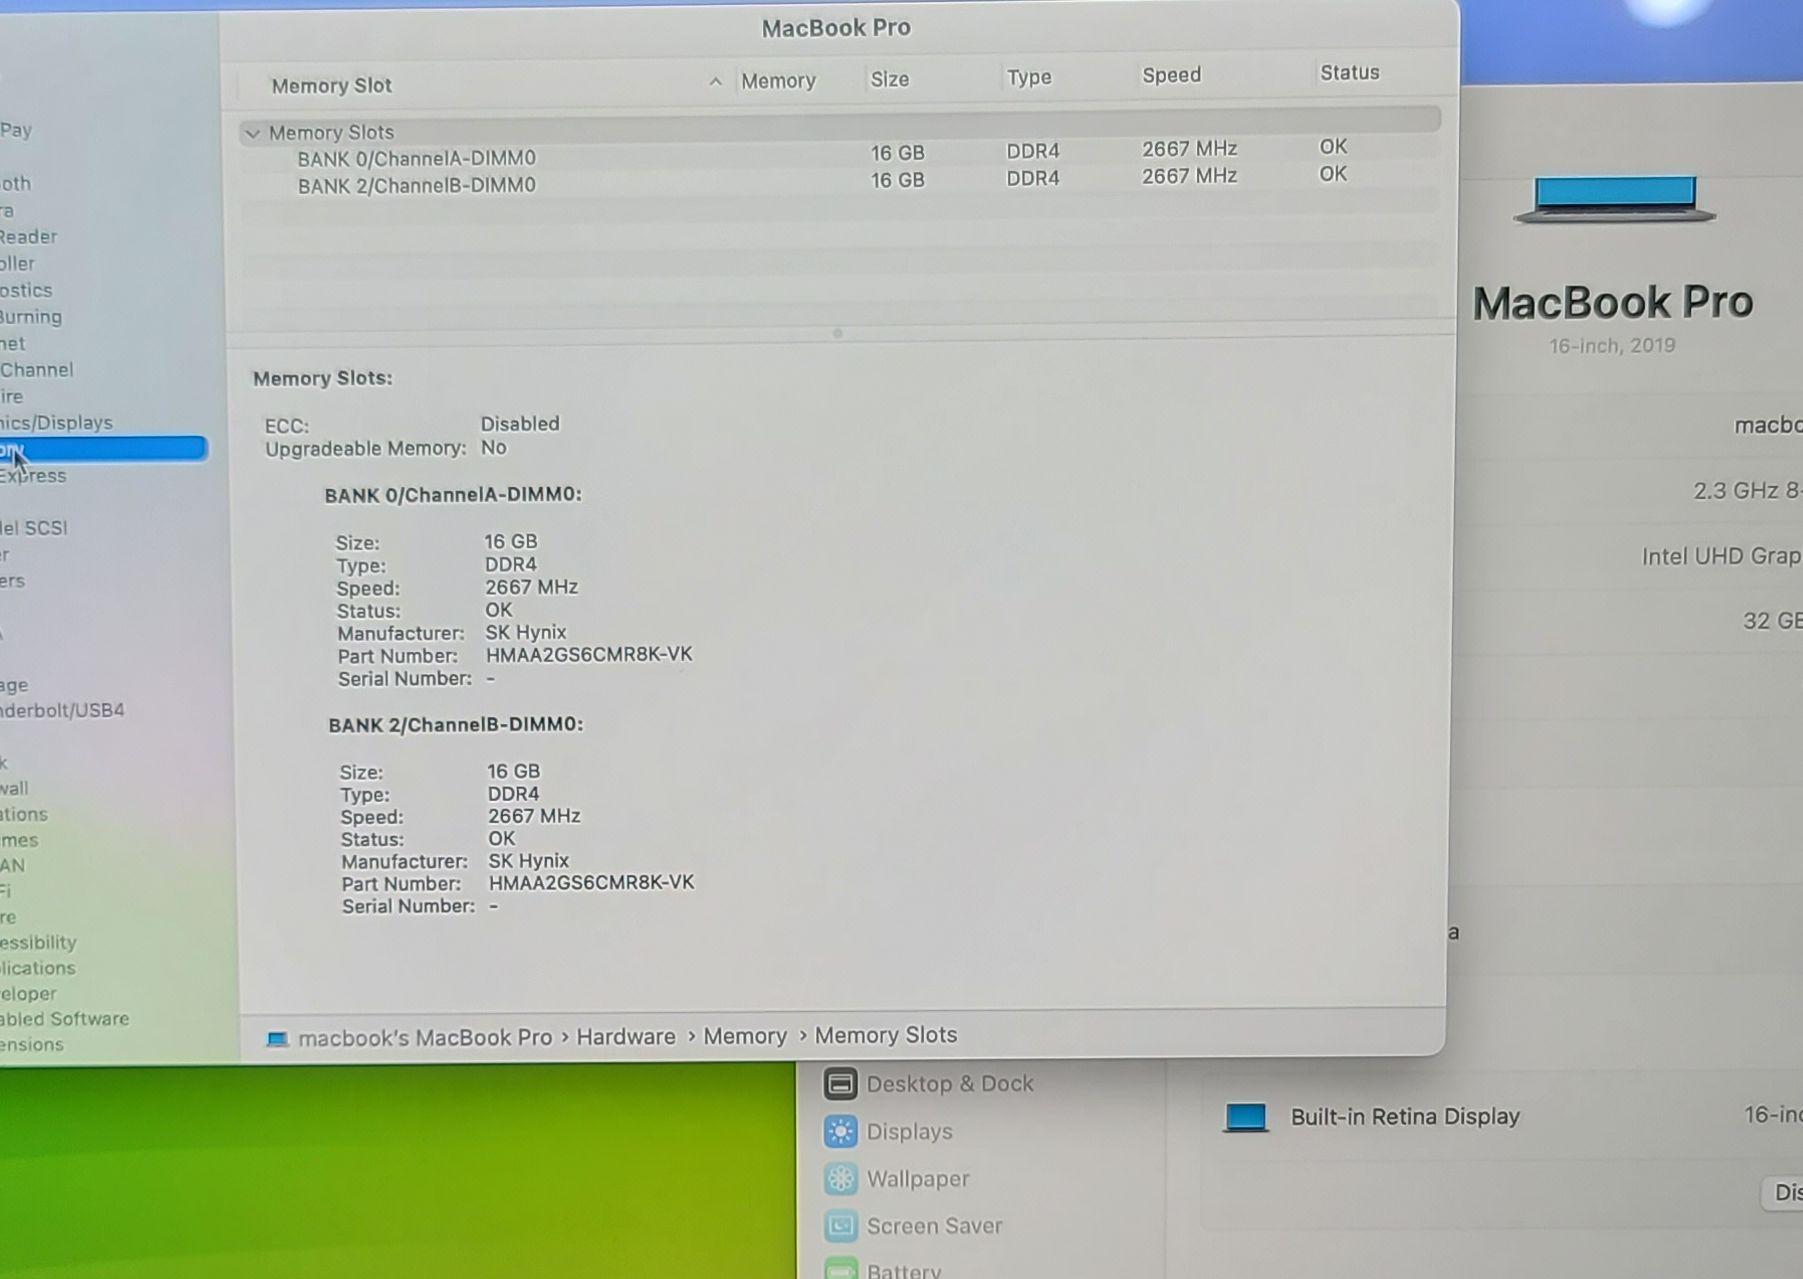
Task: Select Graphics/Displays in the sidebar
Action: pyautogui.click(x=57, y=423)
